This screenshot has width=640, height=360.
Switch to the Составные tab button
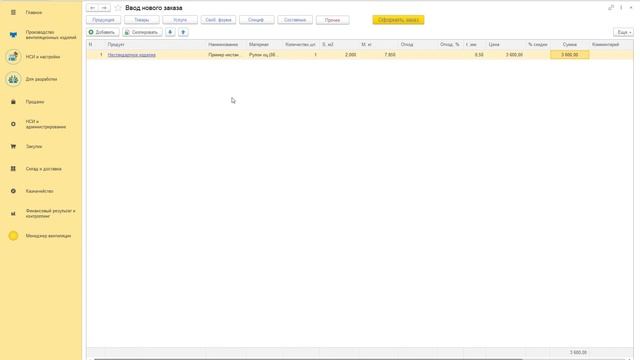[295, 20]
